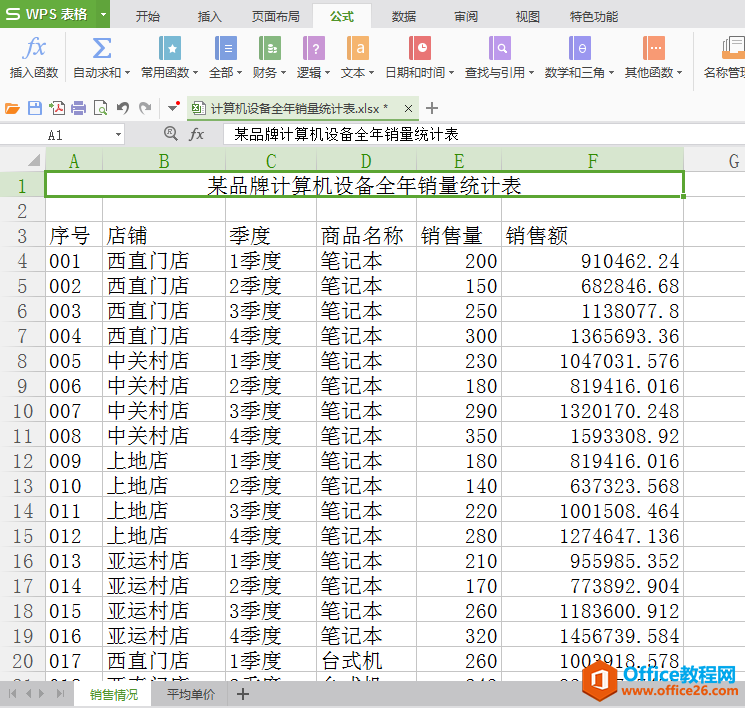Click the Name Manager icon
745x708 pixels.
(733, 48)
